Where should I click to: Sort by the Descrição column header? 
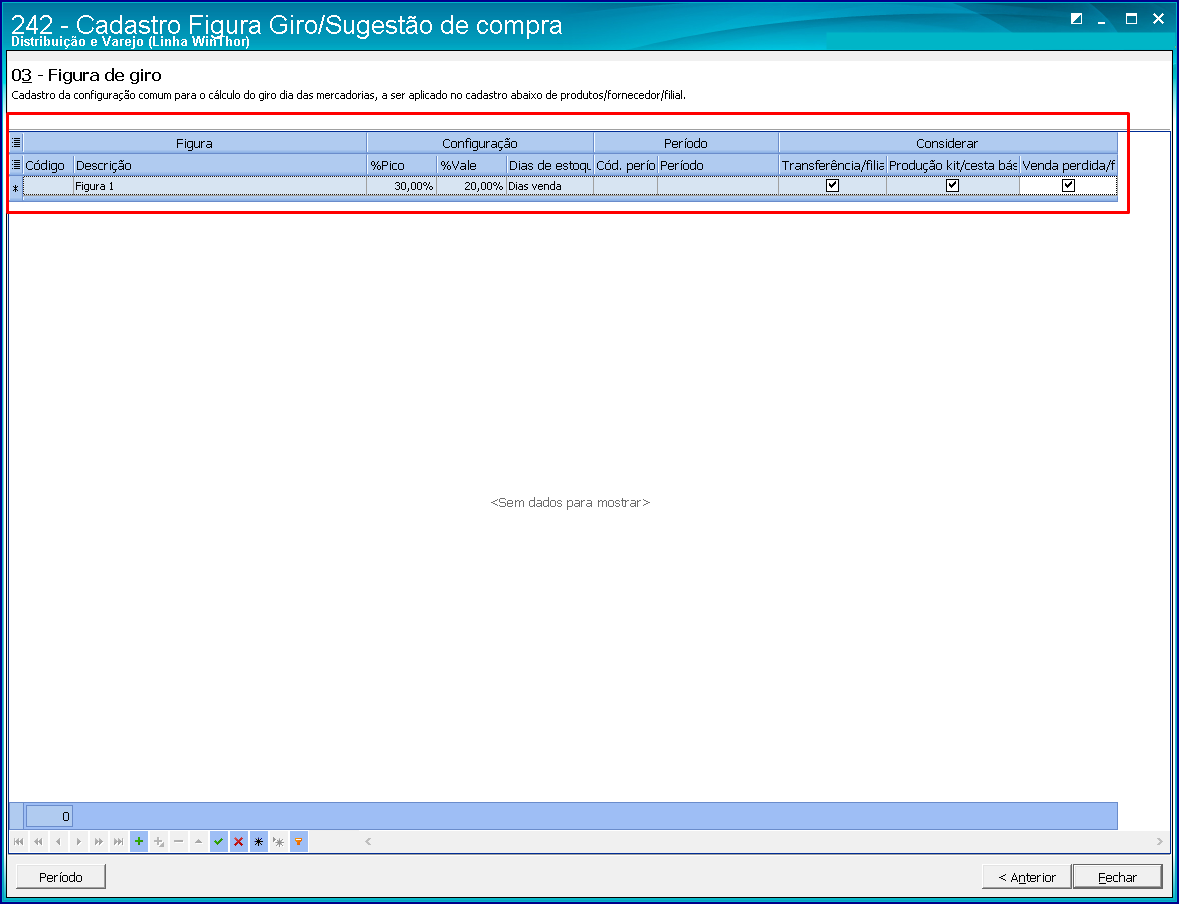(x=220, y=165)
